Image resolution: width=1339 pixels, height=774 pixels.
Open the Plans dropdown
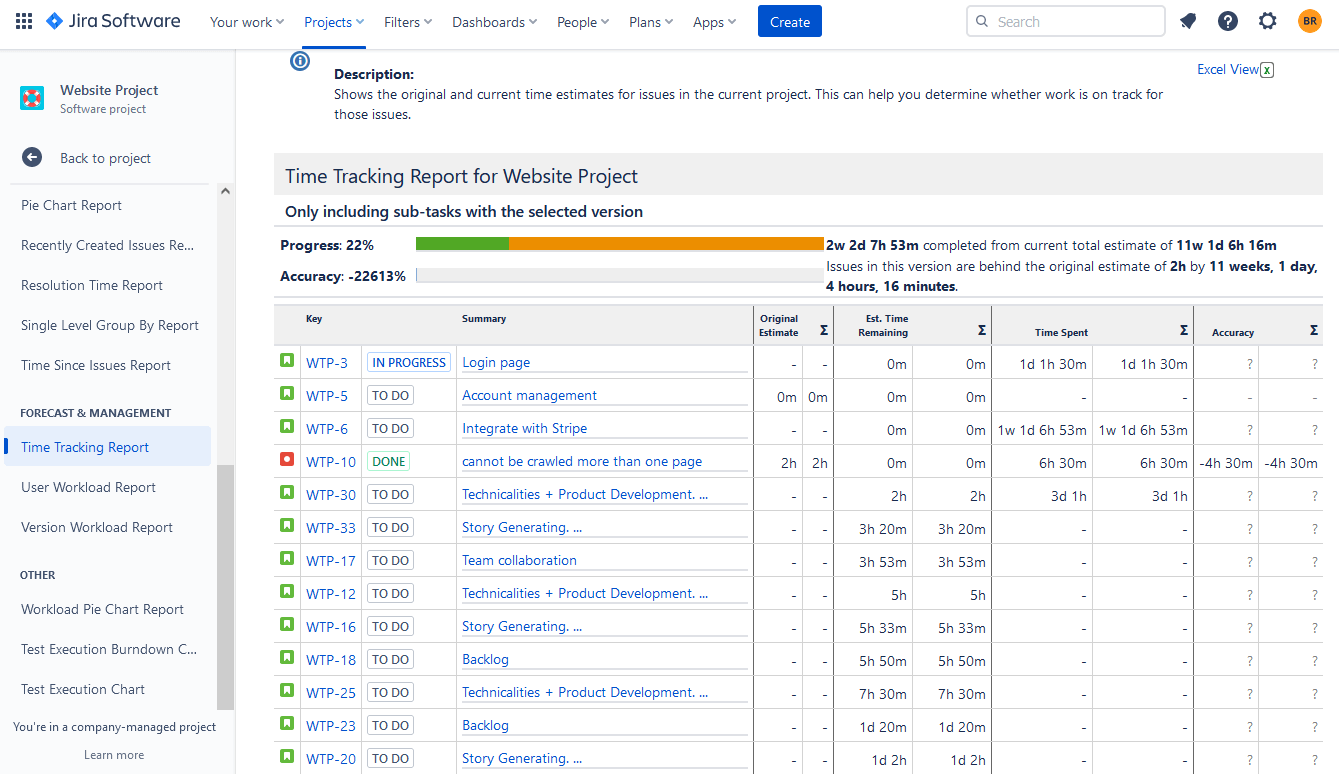651,22
